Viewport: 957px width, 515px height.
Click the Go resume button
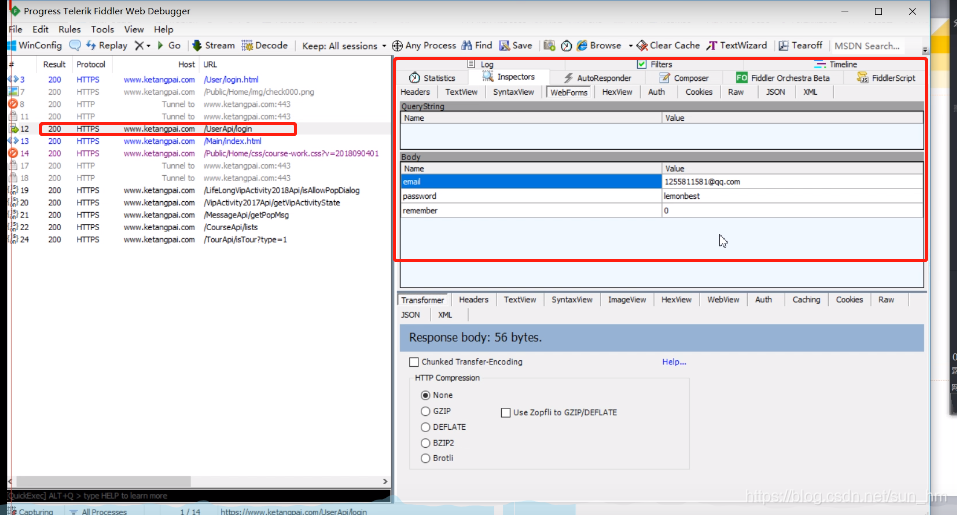[169, 46]
